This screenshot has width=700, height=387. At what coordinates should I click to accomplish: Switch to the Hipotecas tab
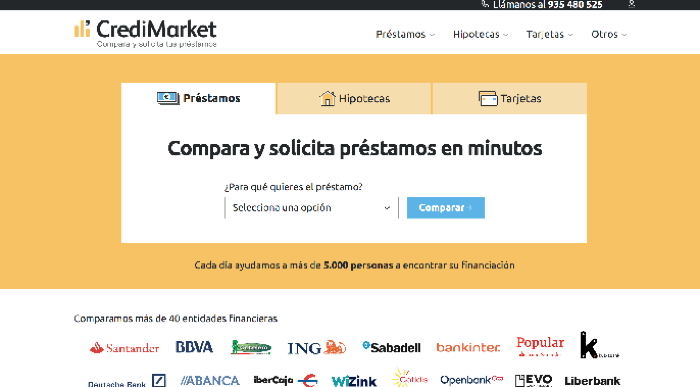click(x=354, y=98)
